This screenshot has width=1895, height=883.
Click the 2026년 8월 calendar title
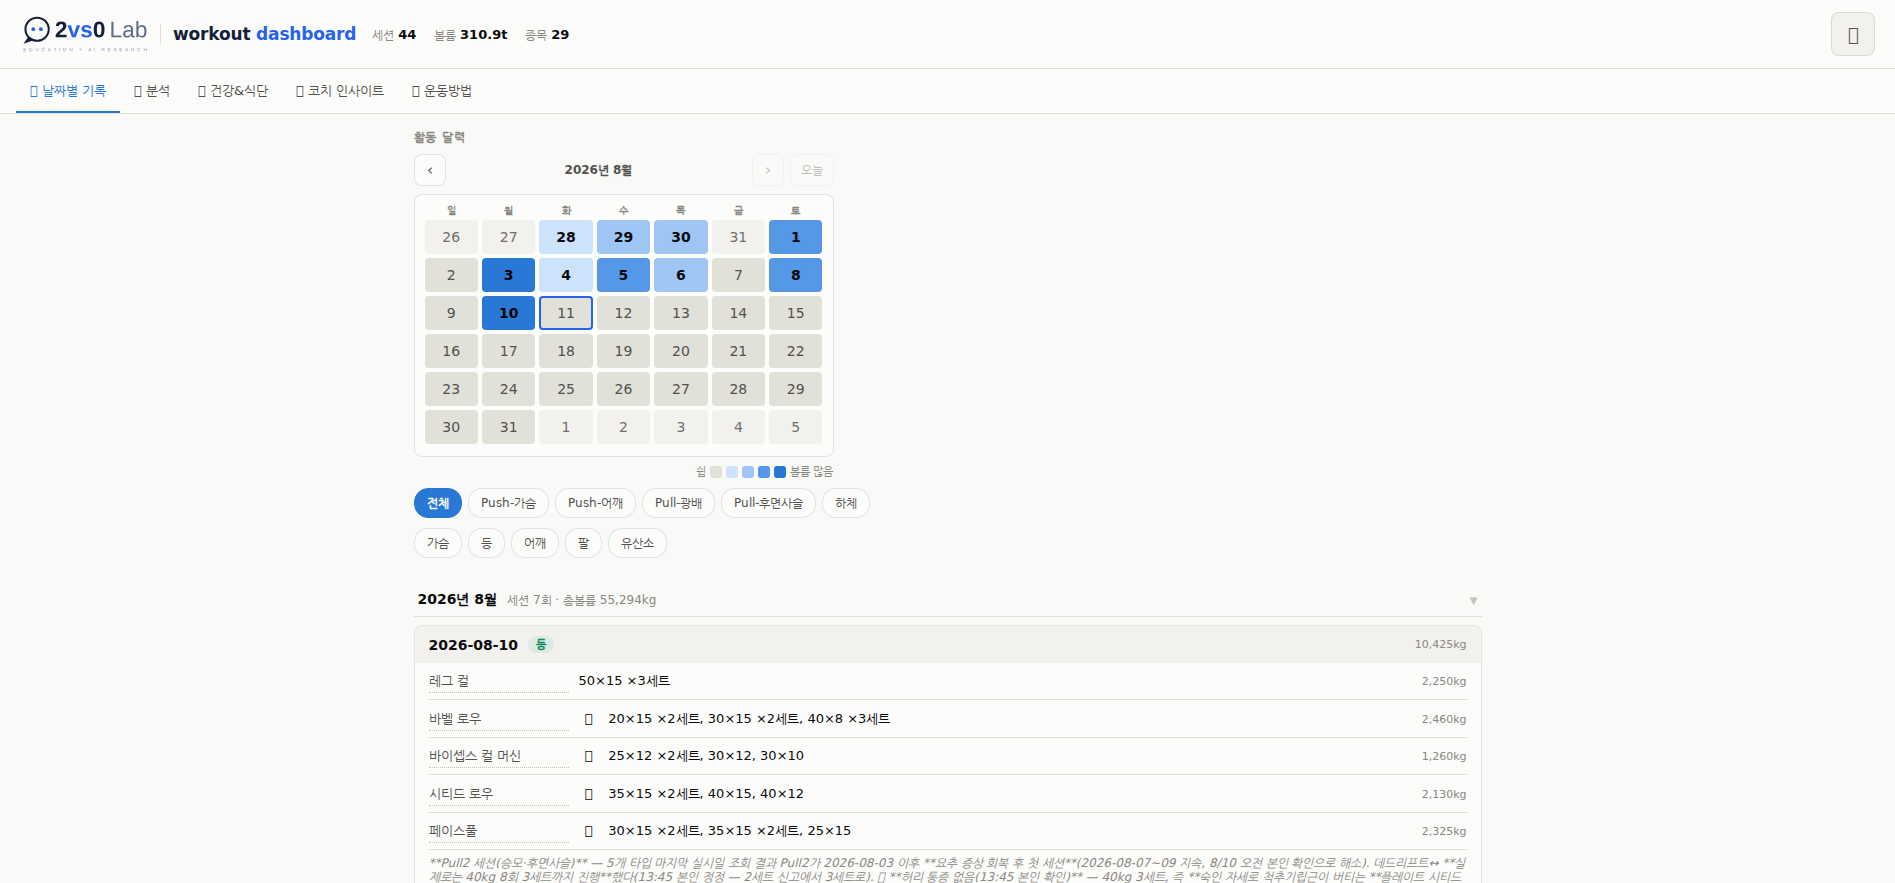(x=598, y=170)
